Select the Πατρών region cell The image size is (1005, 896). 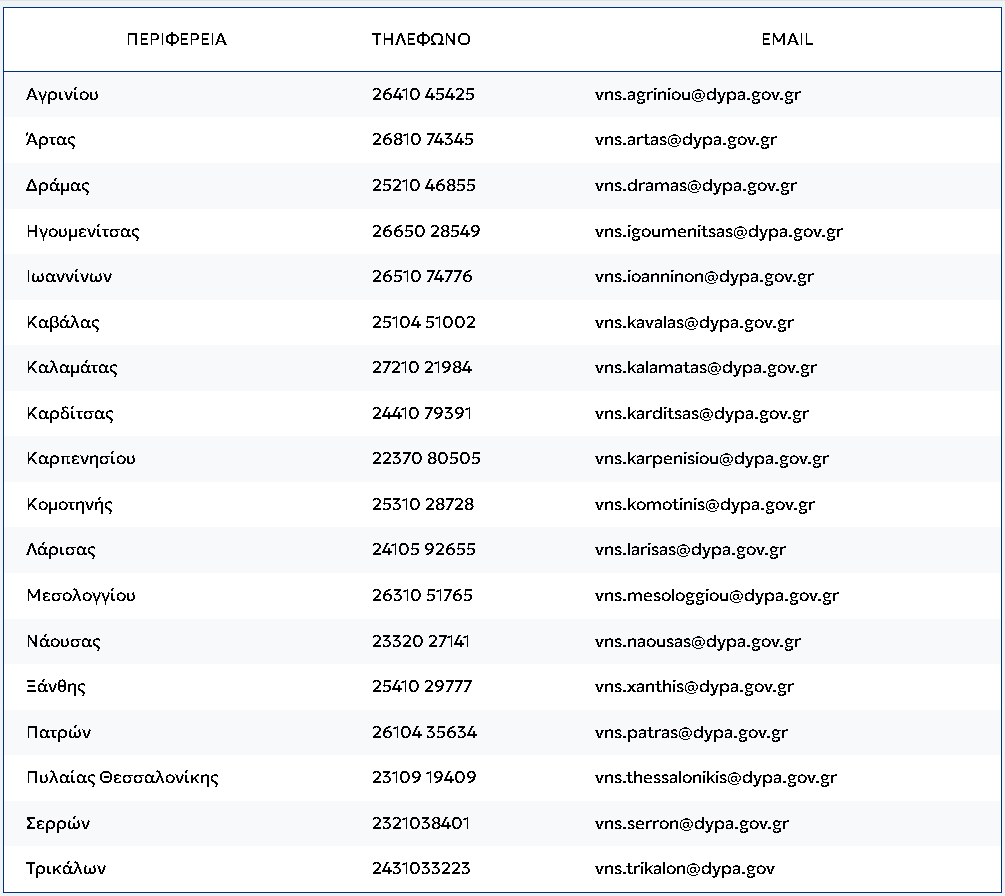[58, 733]
